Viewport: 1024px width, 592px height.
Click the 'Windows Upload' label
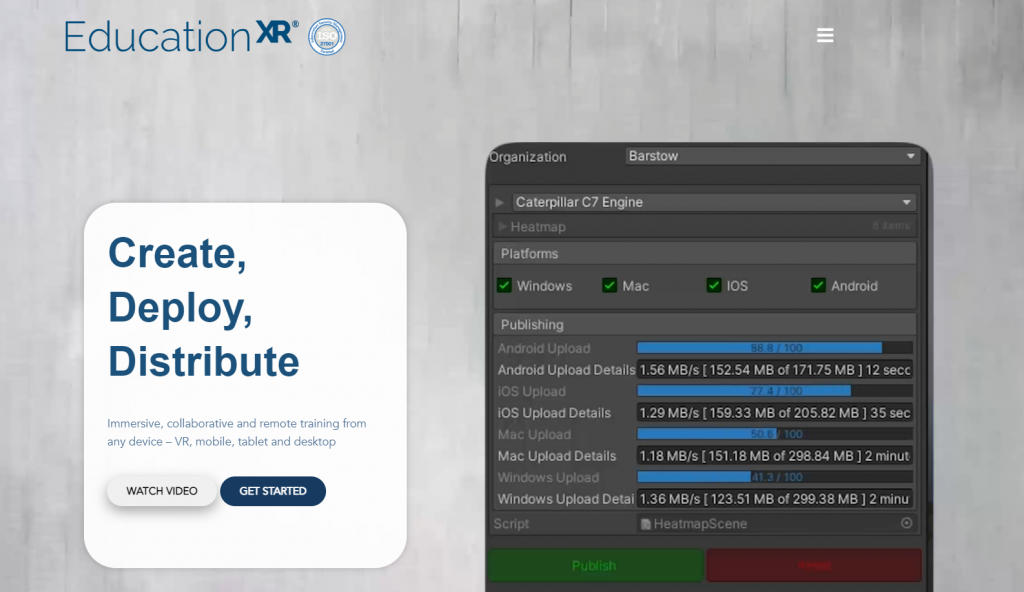click(x=548, y=478)
